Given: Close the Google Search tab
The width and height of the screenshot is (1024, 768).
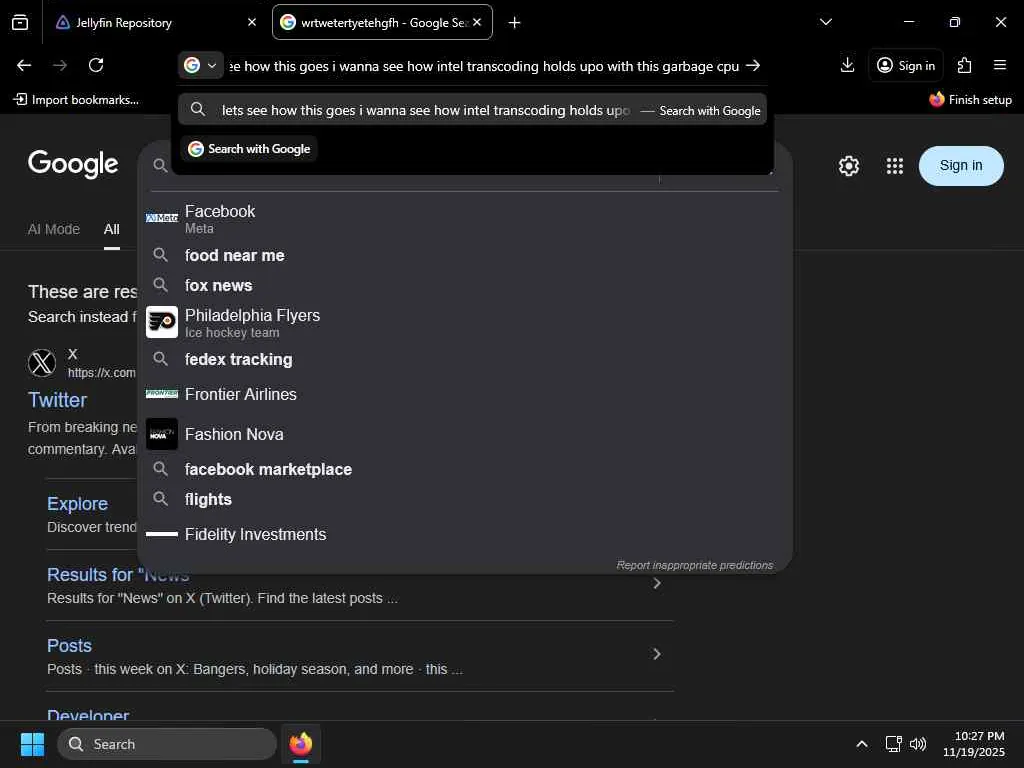Looking at the screenshot, I should (x=477, y=22).
